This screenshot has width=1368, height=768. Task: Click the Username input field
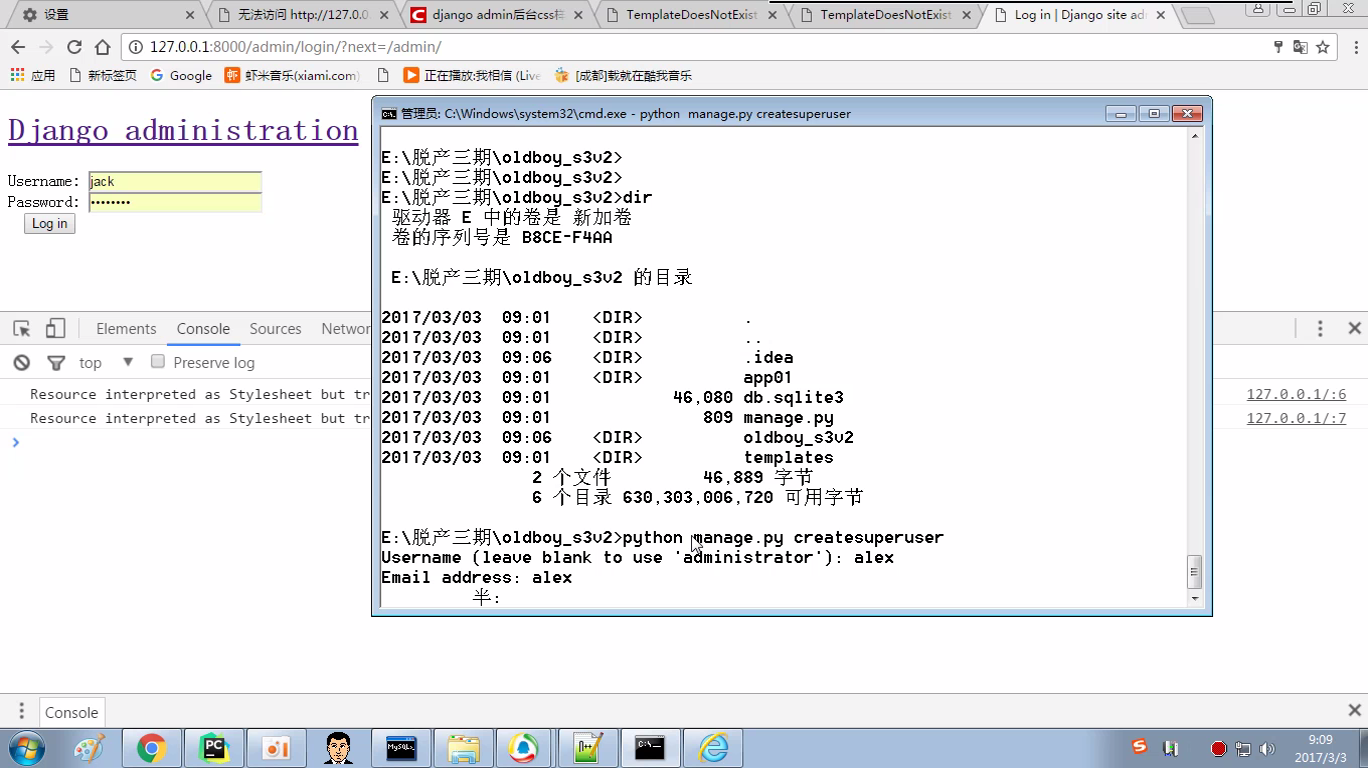pos(175,181)
